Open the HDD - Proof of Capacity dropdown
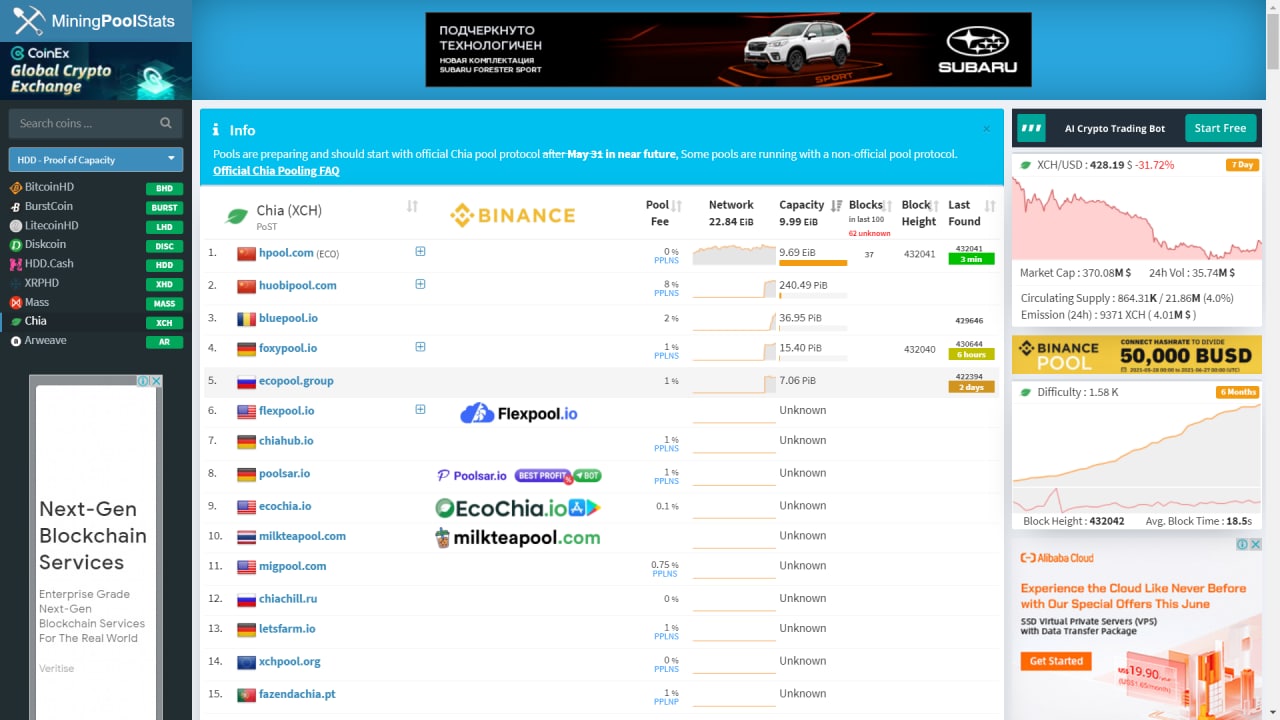The height and width of the screenshot is (720, 1280). pos(96,159)
